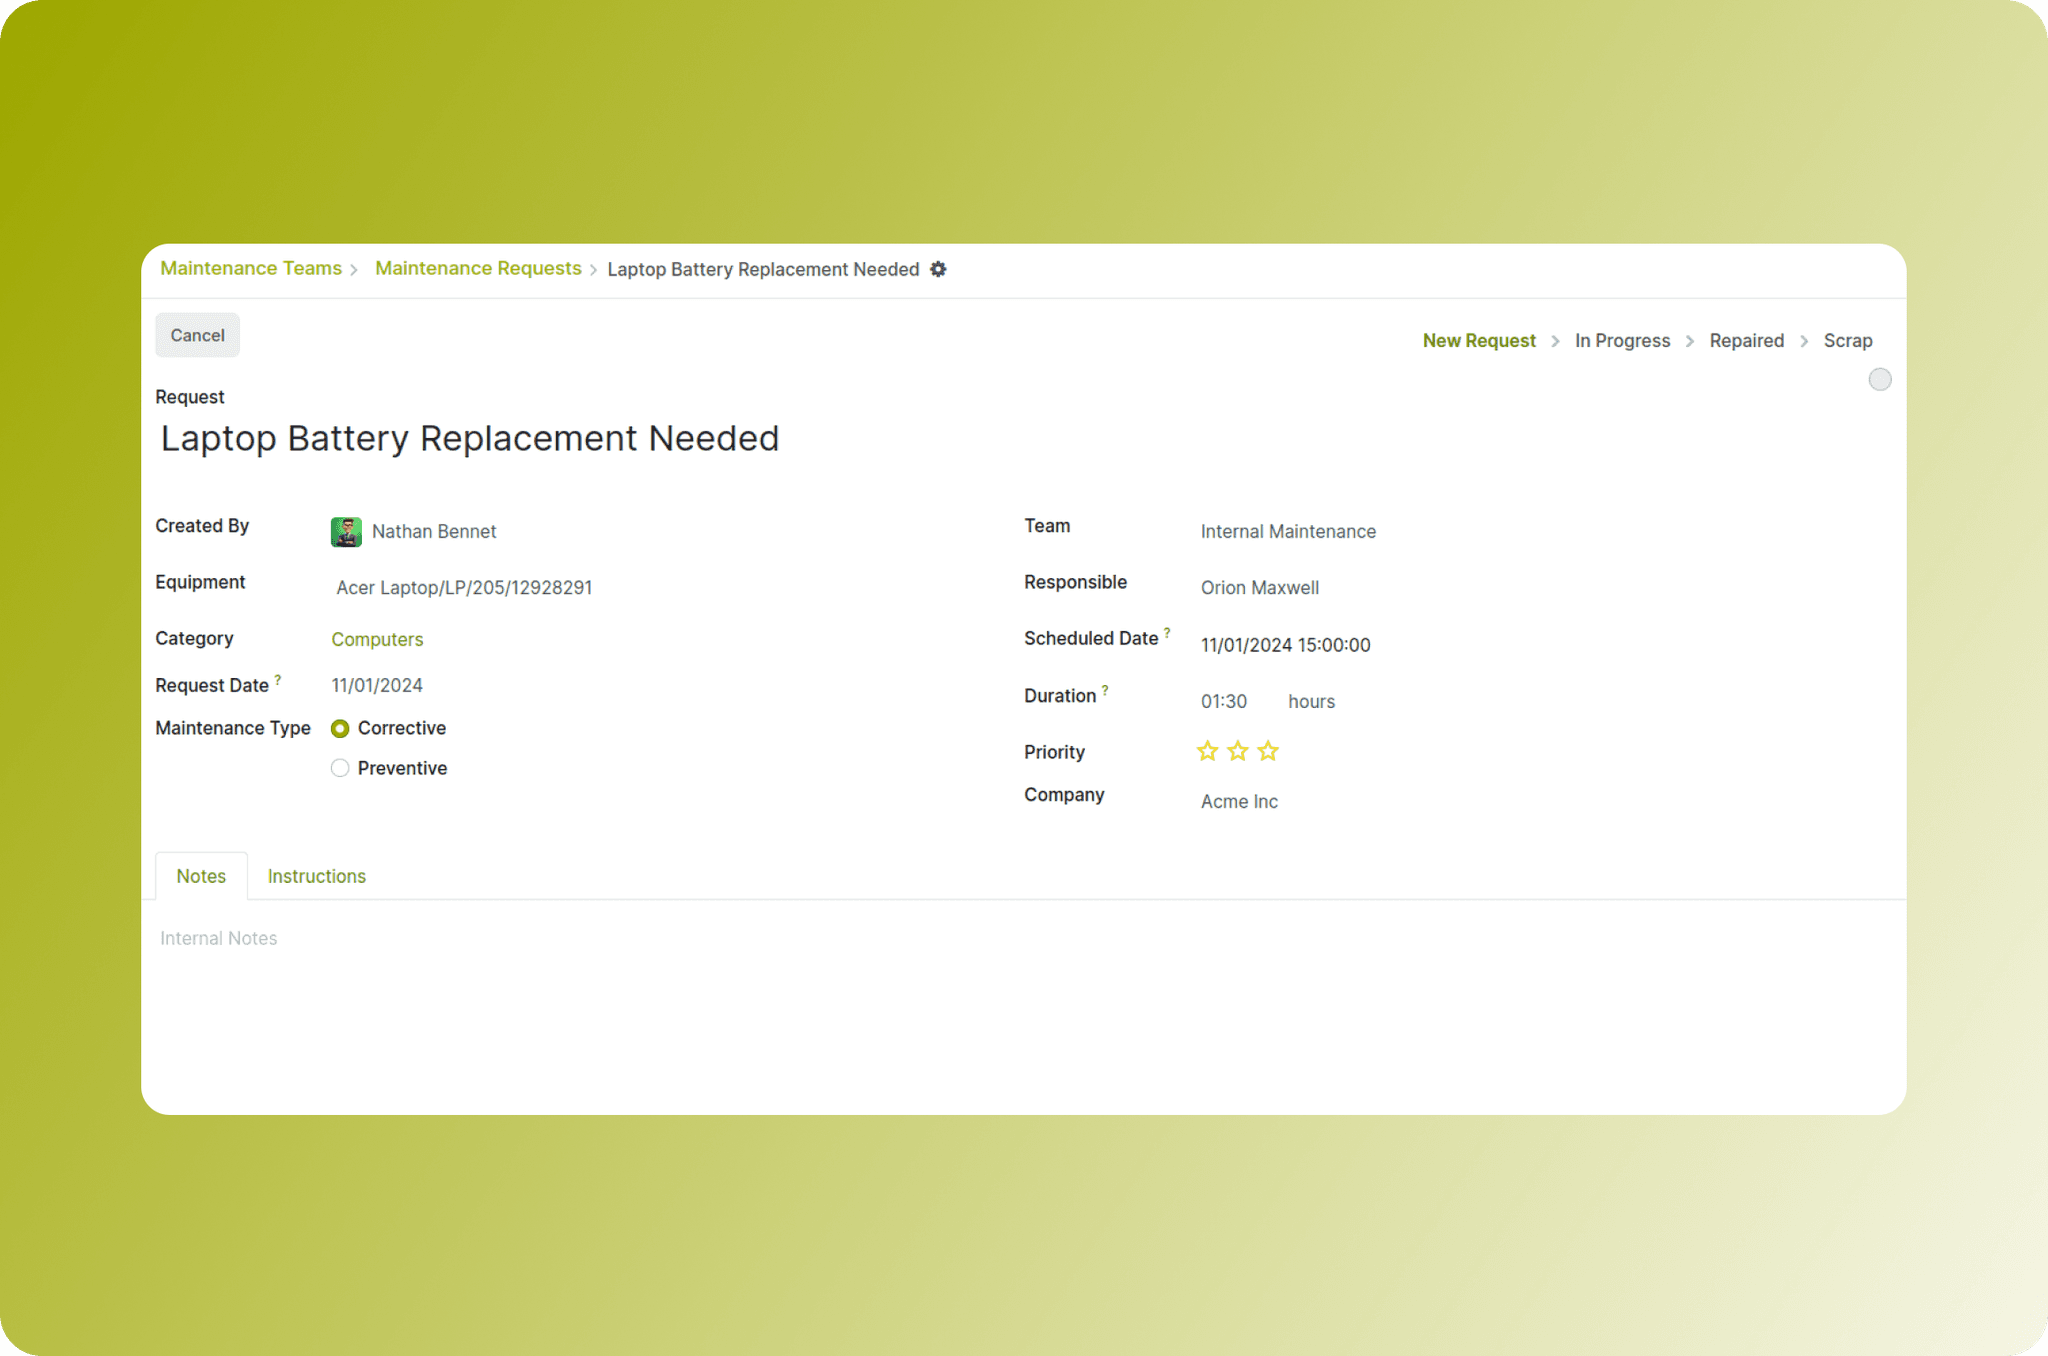Click the Cancel button
The width and height of the screenshot is (2048, 1356).
[x=197, y=335]
